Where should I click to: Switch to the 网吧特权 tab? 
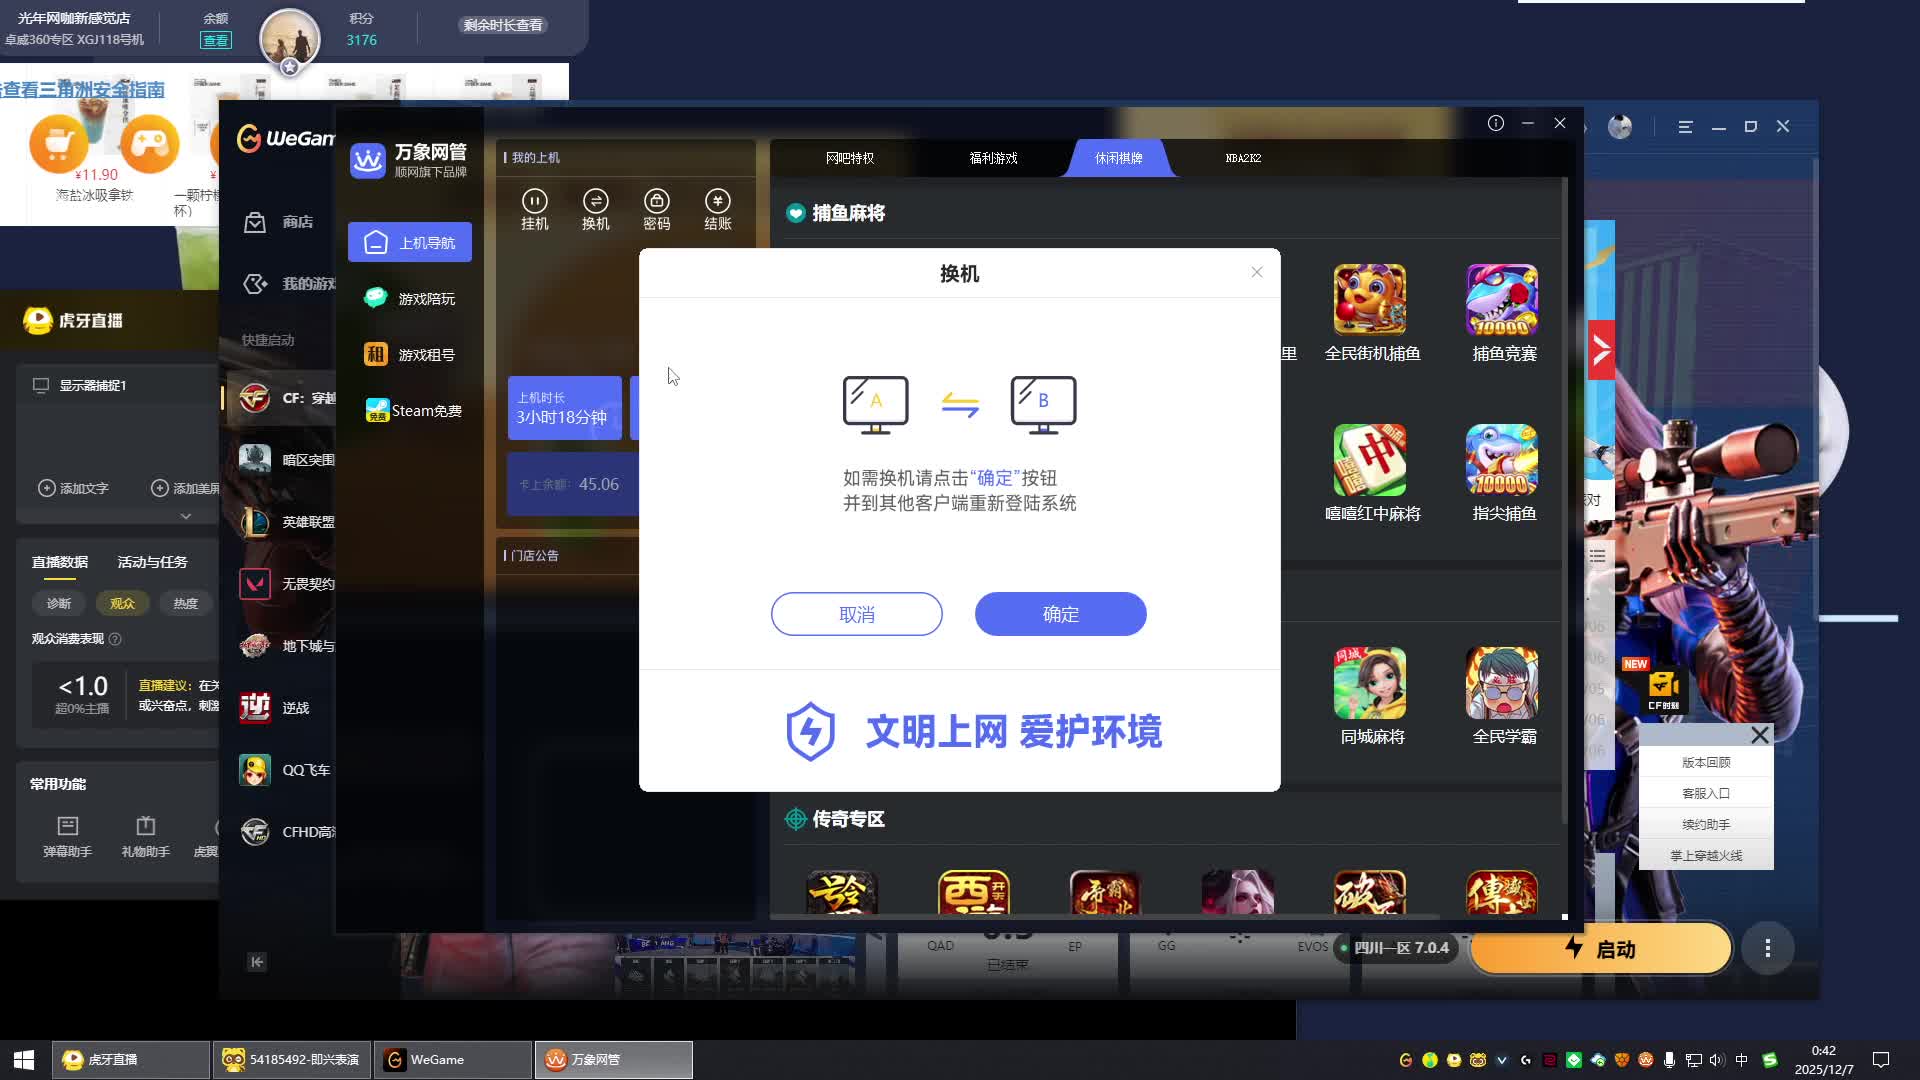[x=849, y=158]
